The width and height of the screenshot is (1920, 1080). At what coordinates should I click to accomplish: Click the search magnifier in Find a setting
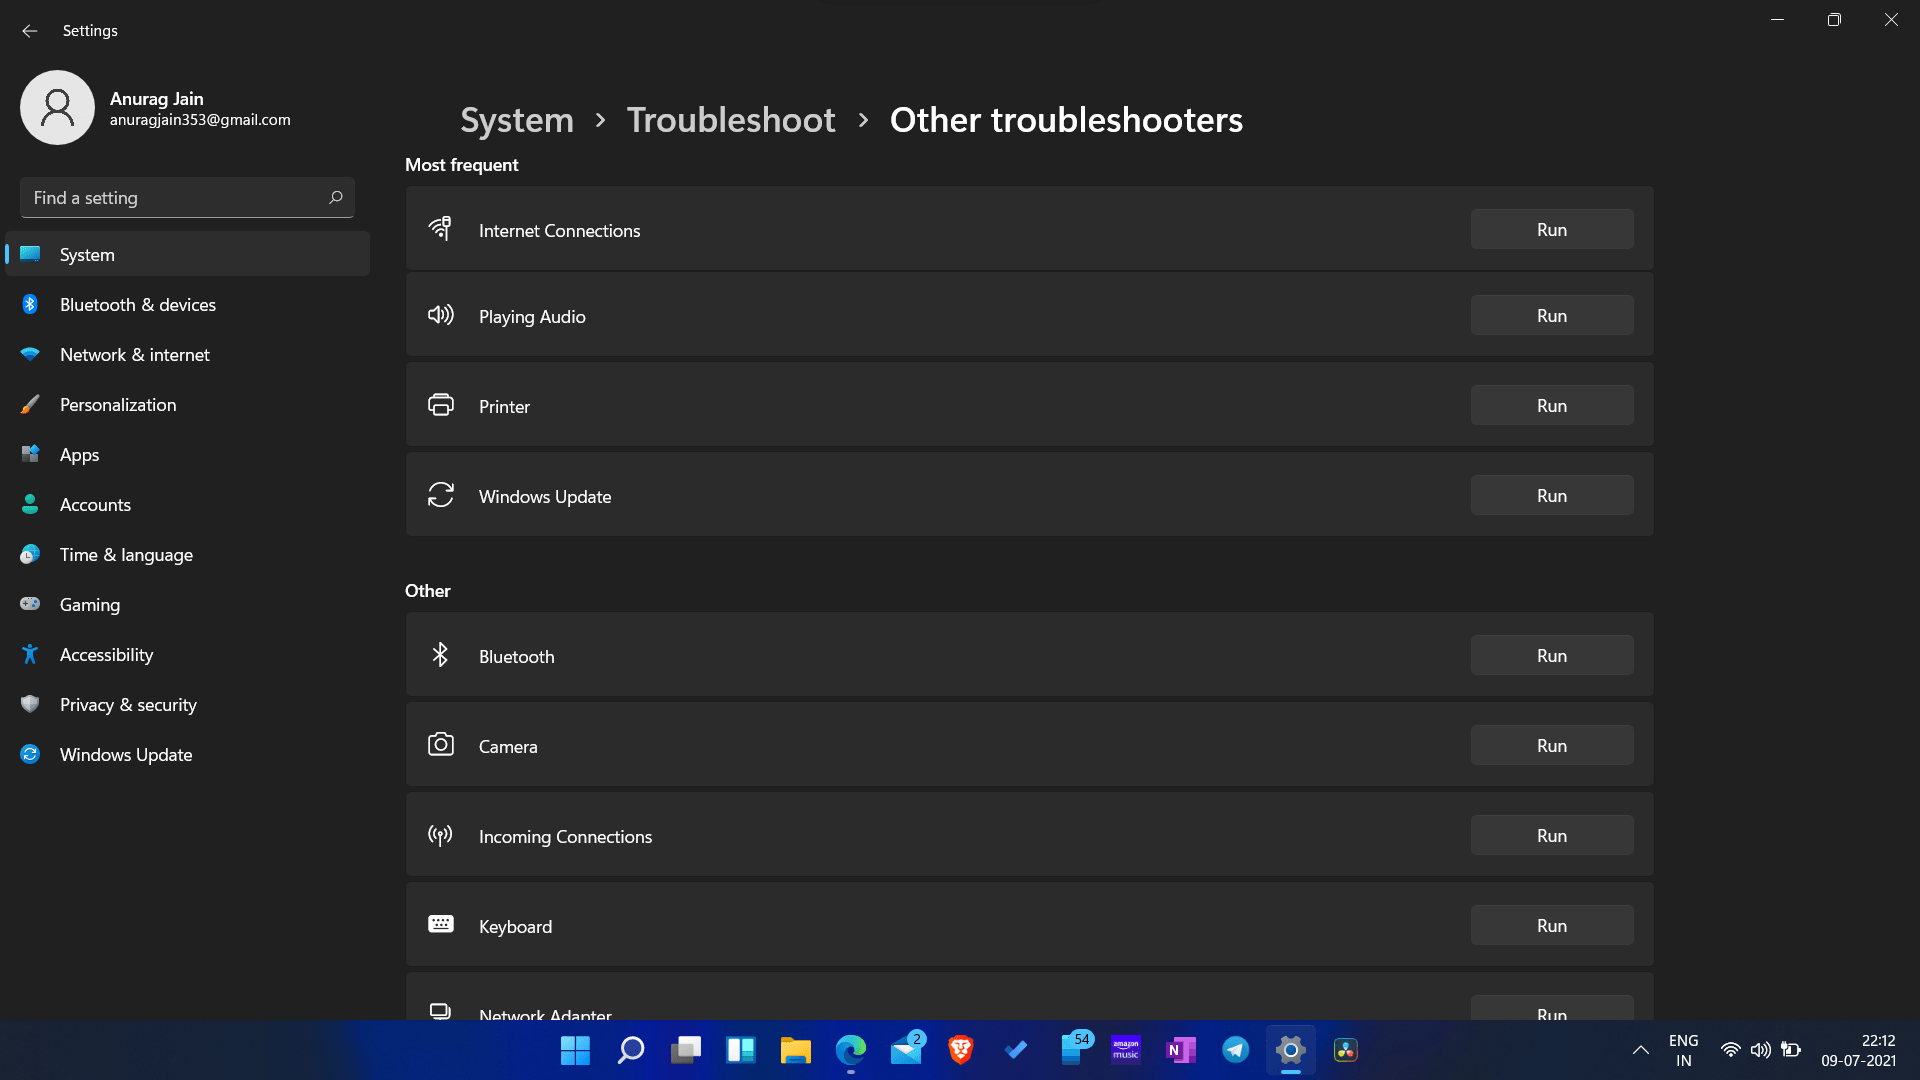(x=336, y=197)
